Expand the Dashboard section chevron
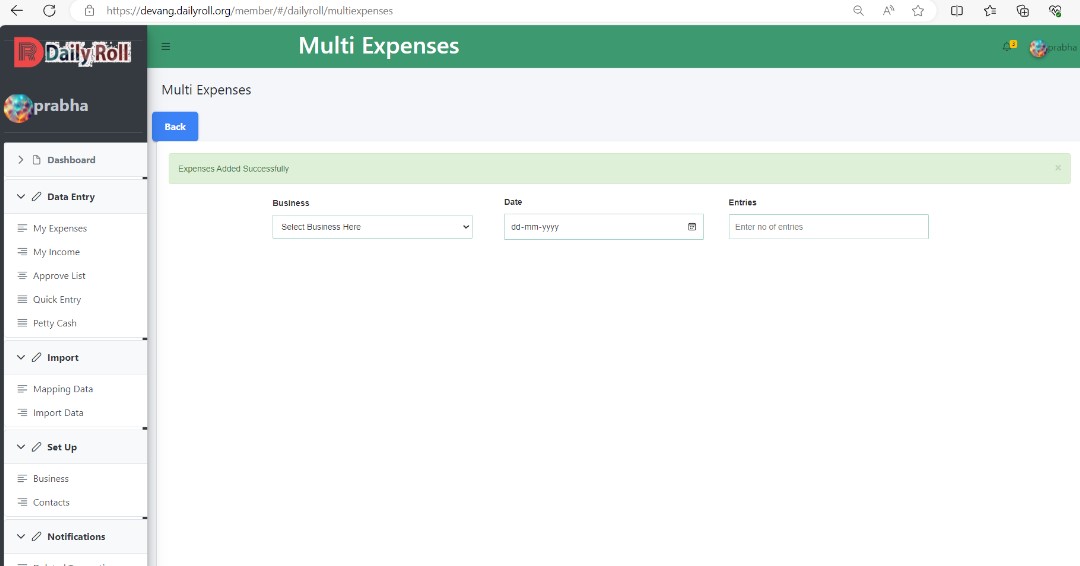 (21, 160)
